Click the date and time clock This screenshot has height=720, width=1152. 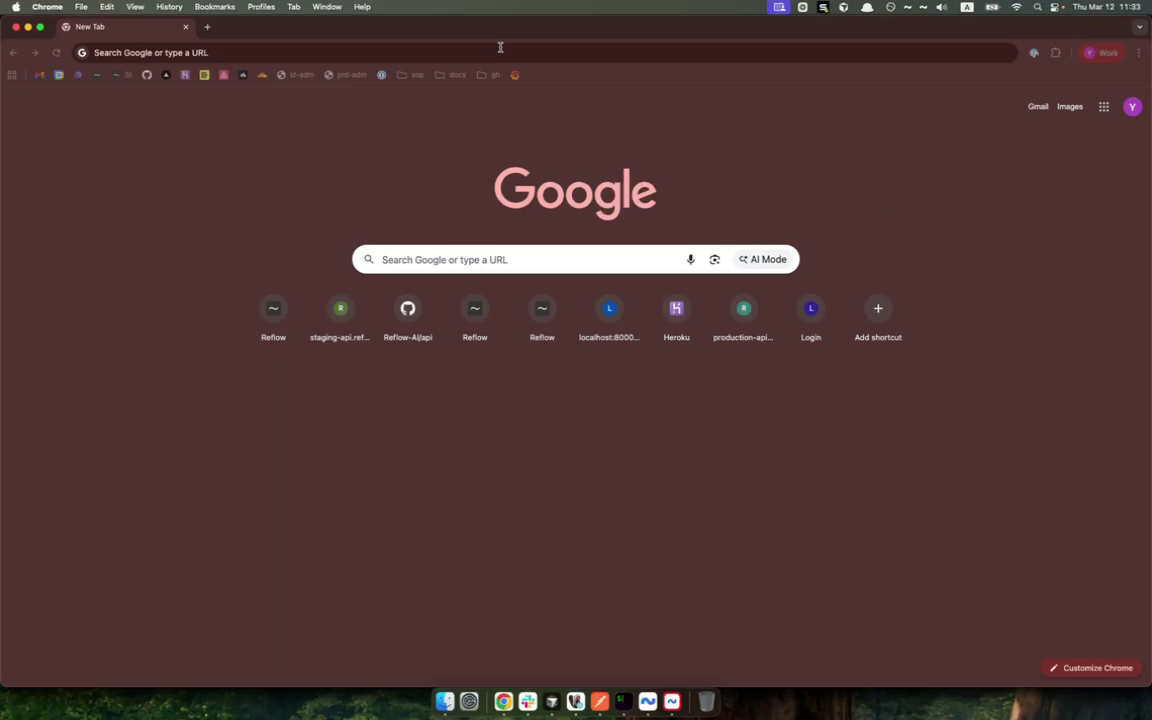pos(1106,7)
